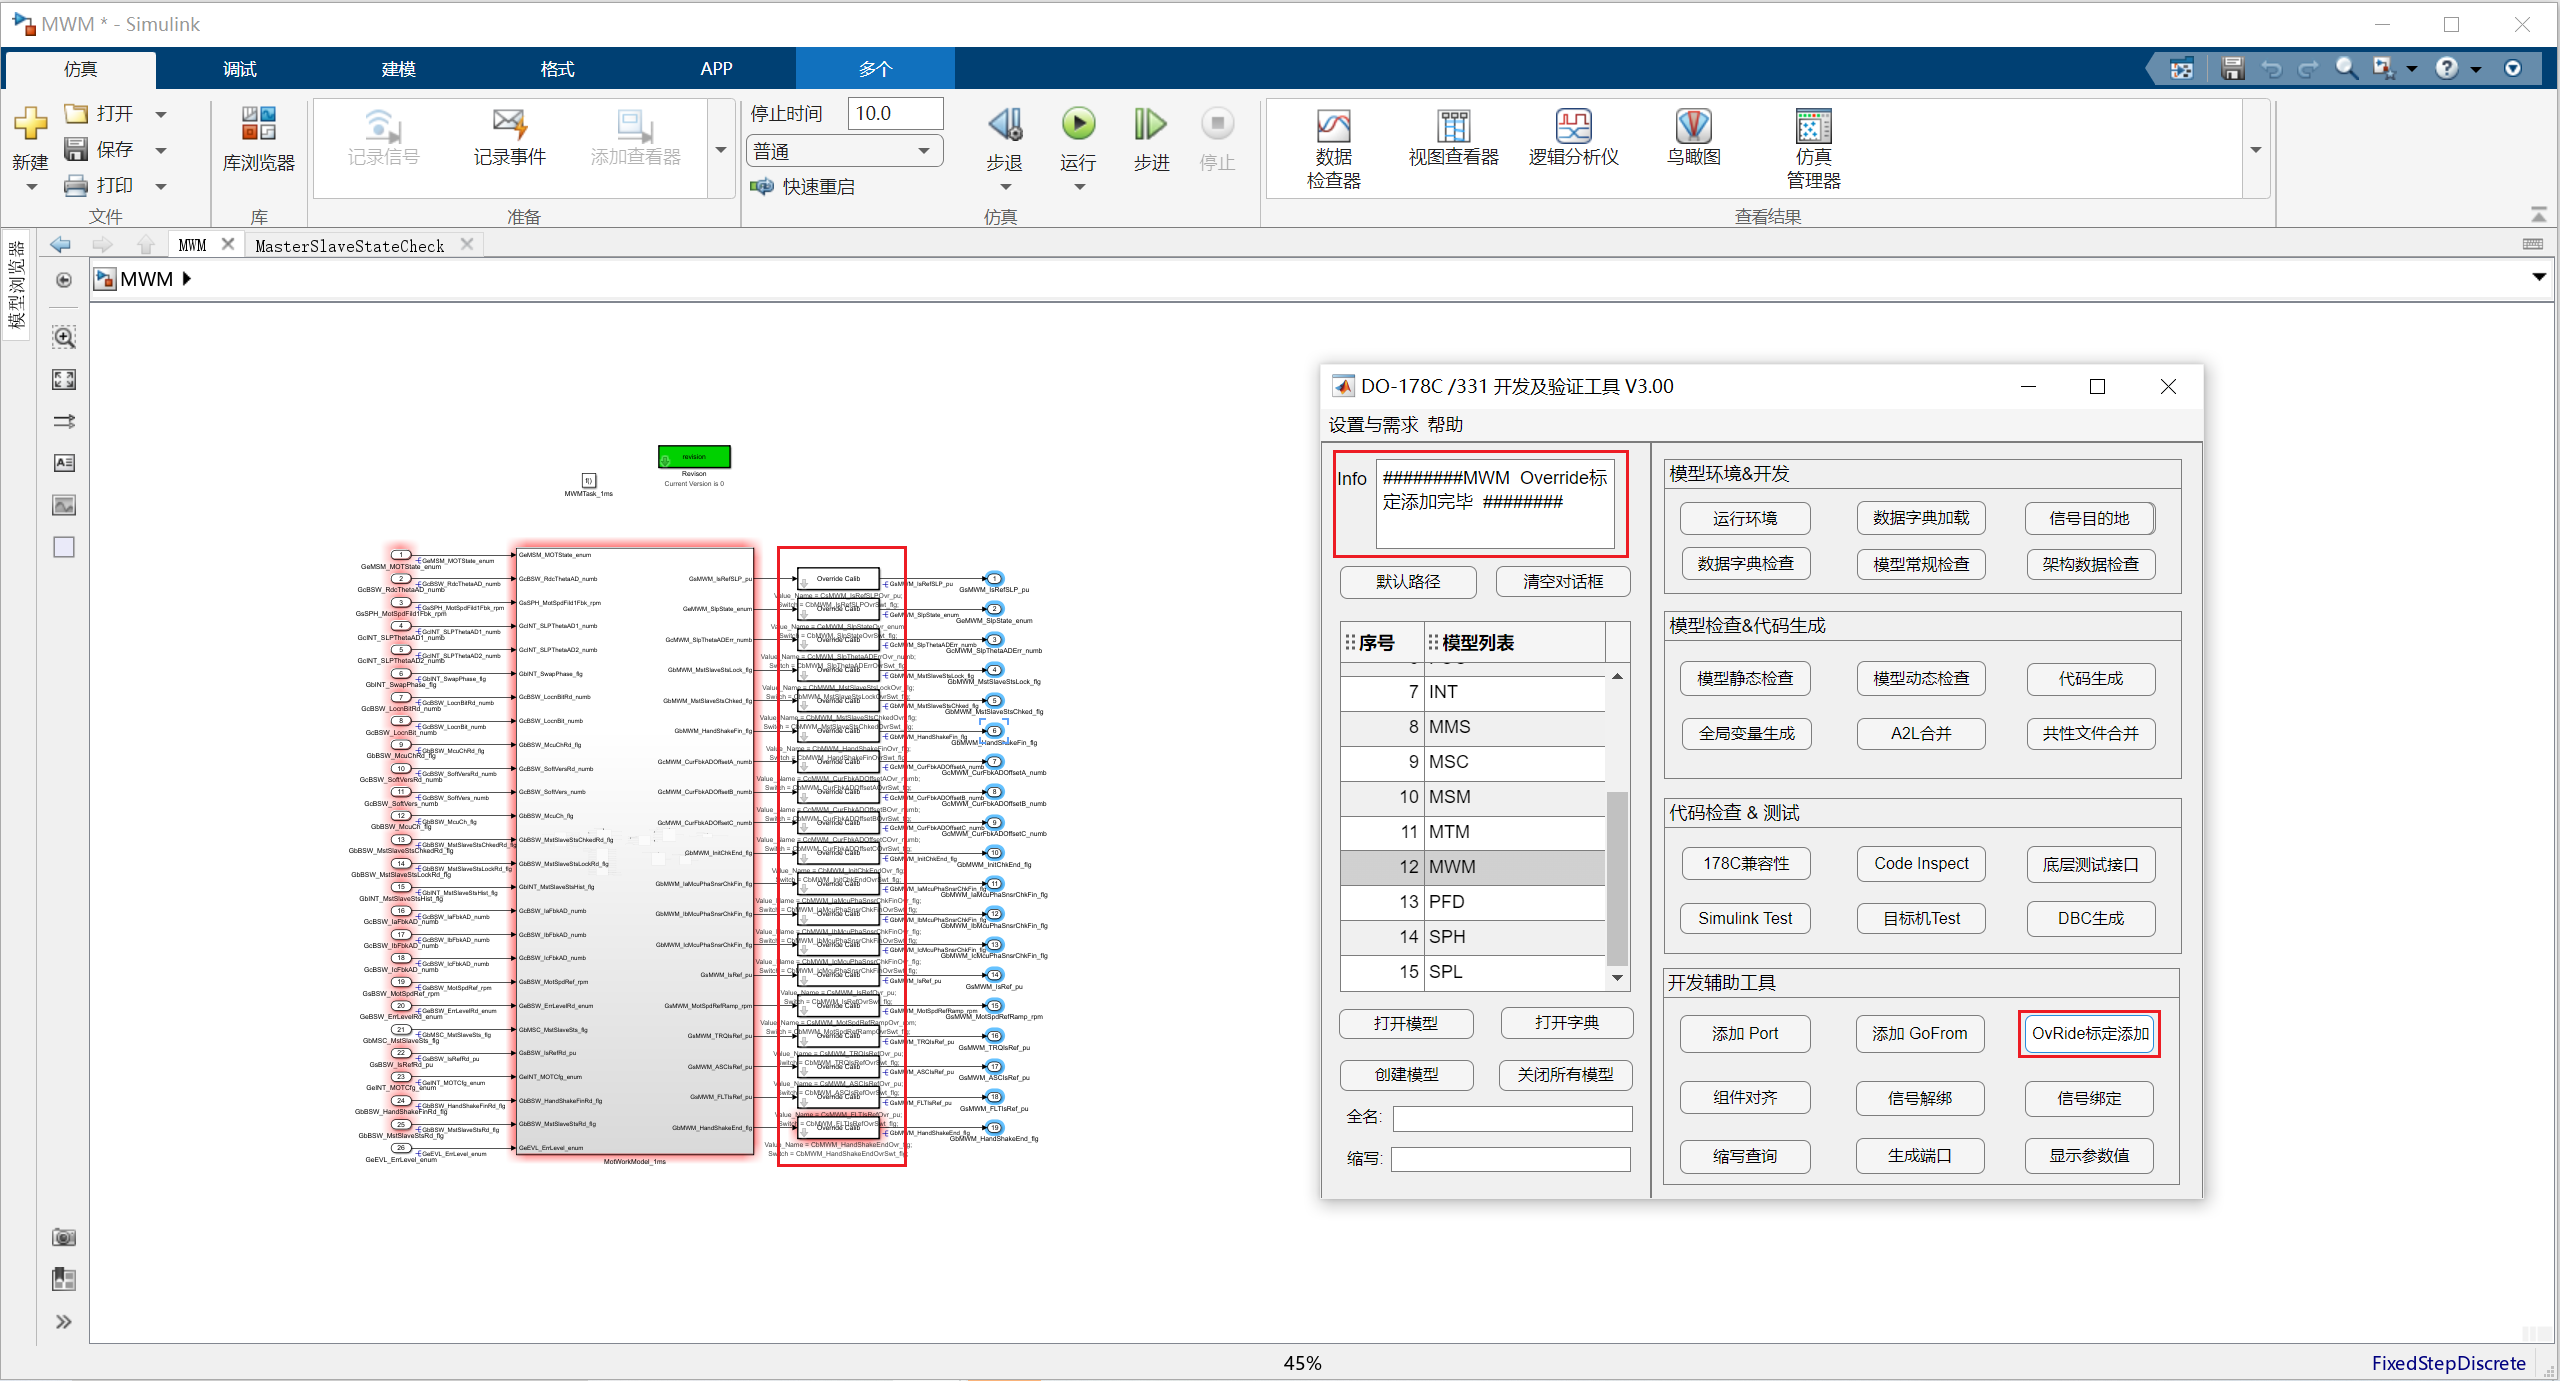Click the Print icon

[x=76, y=185]
